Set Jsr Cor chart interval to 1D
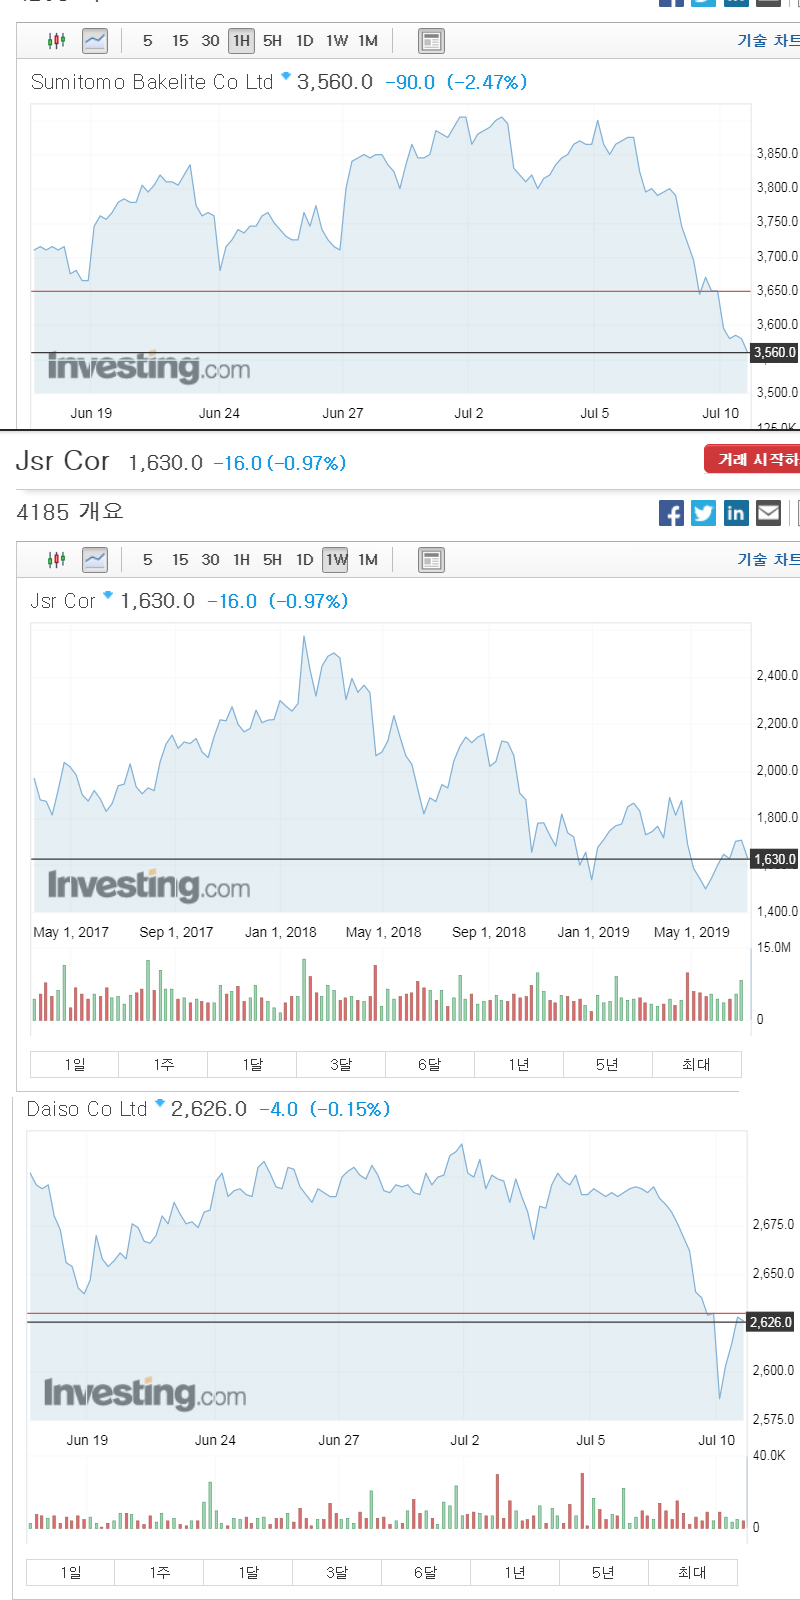Screen dimensions: 800x1600 [x=305, y=560]
